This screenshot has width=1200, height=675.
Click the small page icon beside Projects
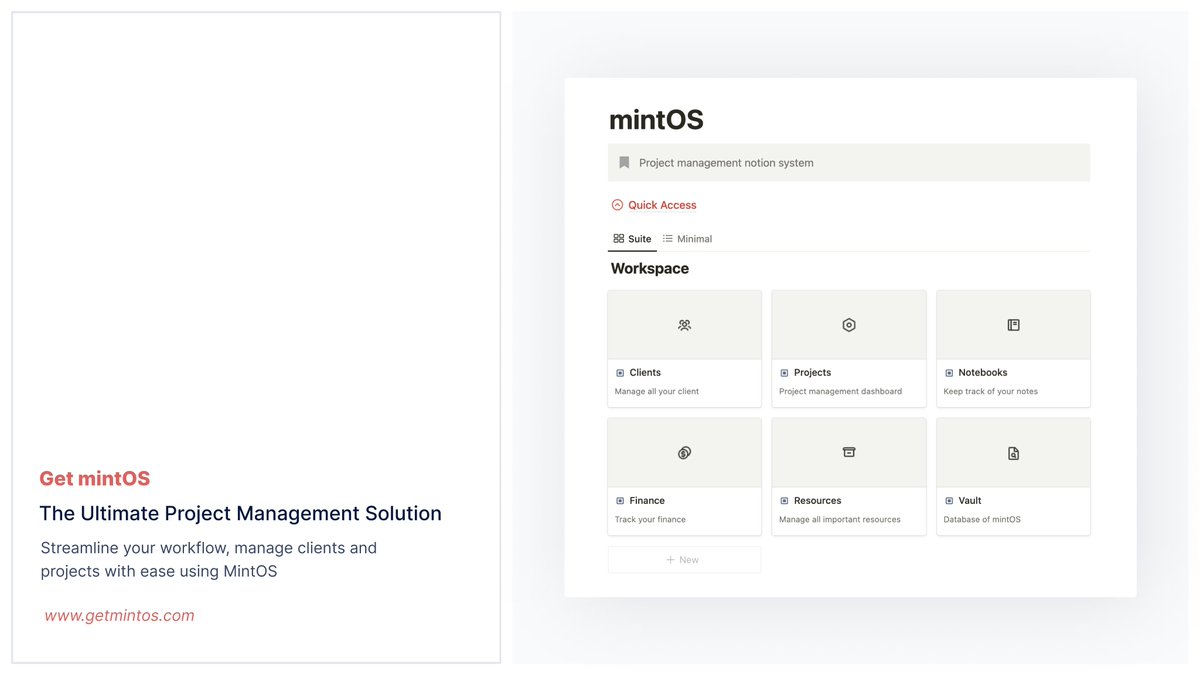click(784, 373)
